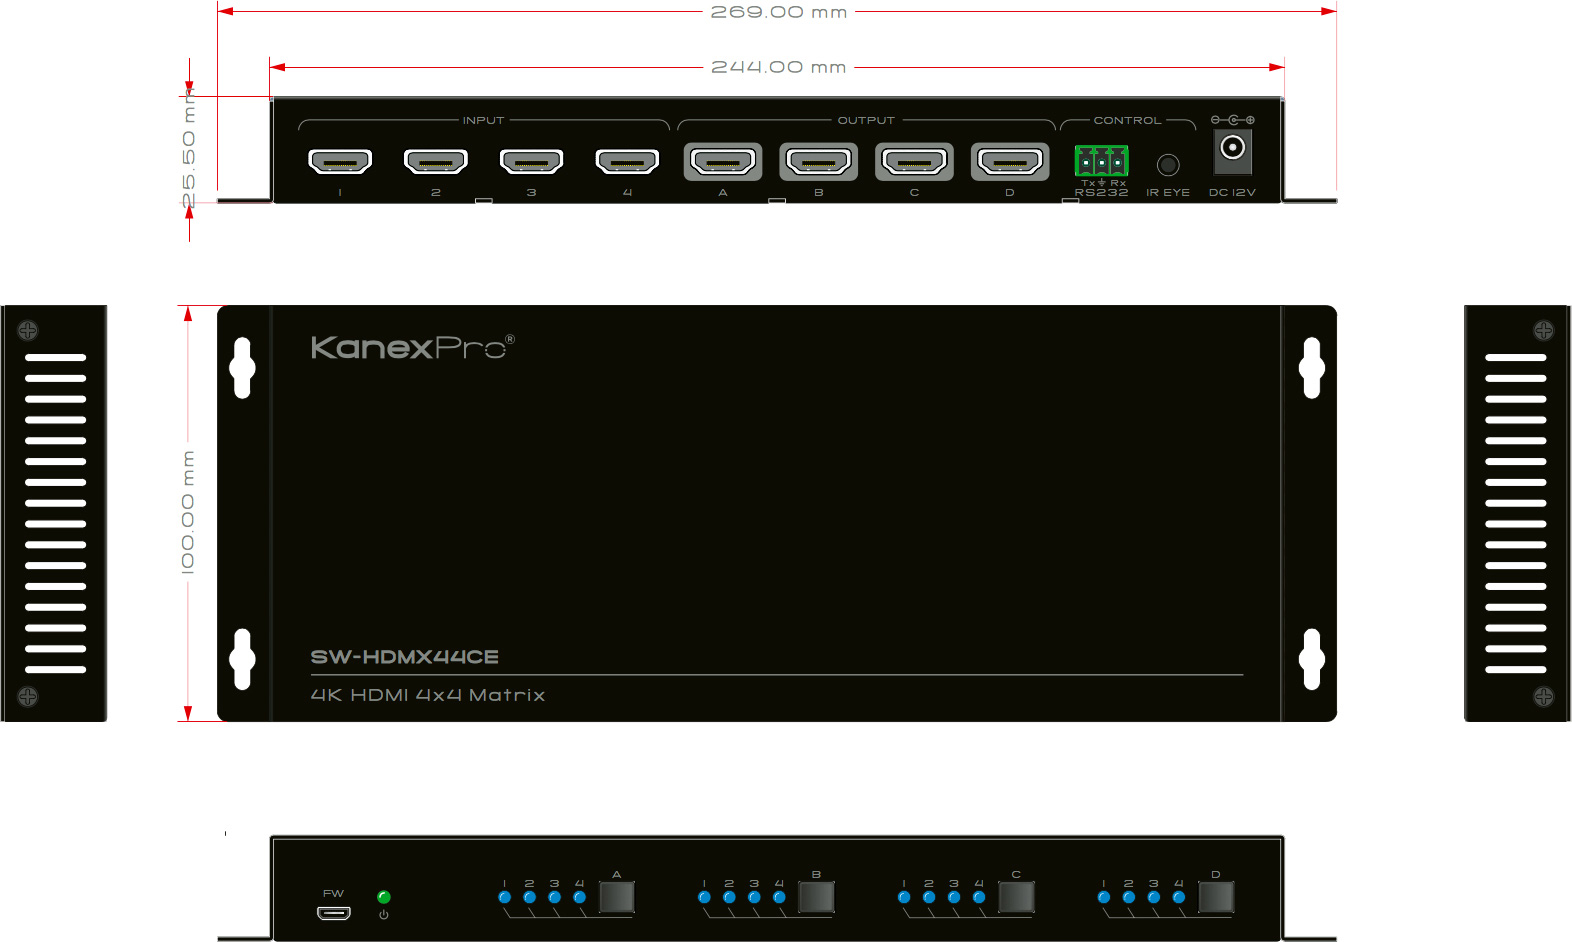
Task: Click the DC polarity symbol
Action: (1233, 120)
